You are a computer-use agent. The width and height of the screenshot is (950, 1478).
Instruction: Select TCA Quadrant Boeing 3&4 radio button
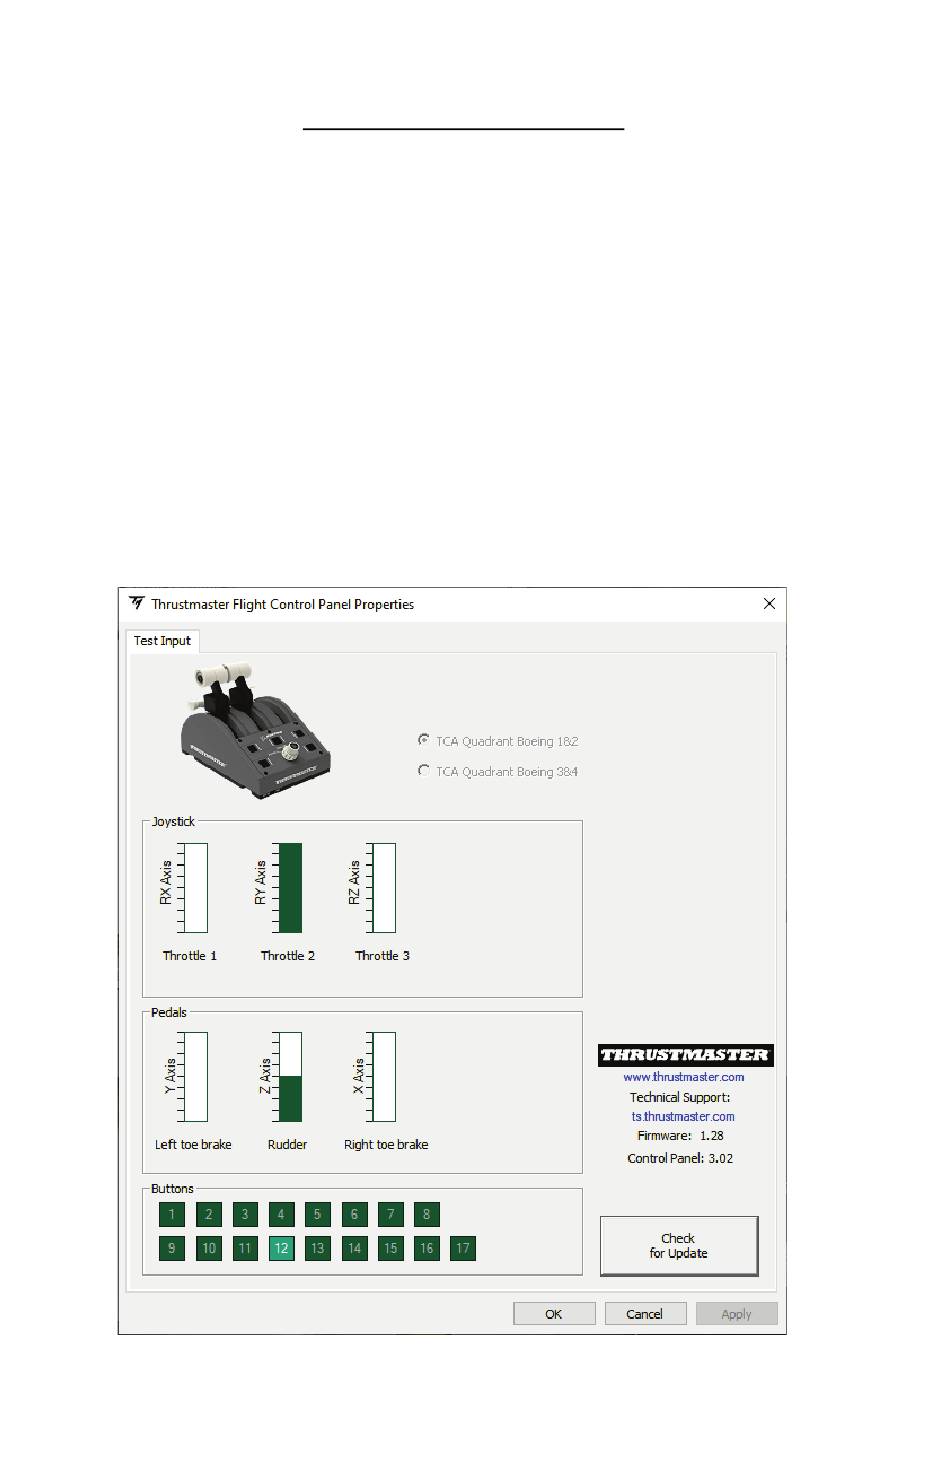click(x=424, y=771)
